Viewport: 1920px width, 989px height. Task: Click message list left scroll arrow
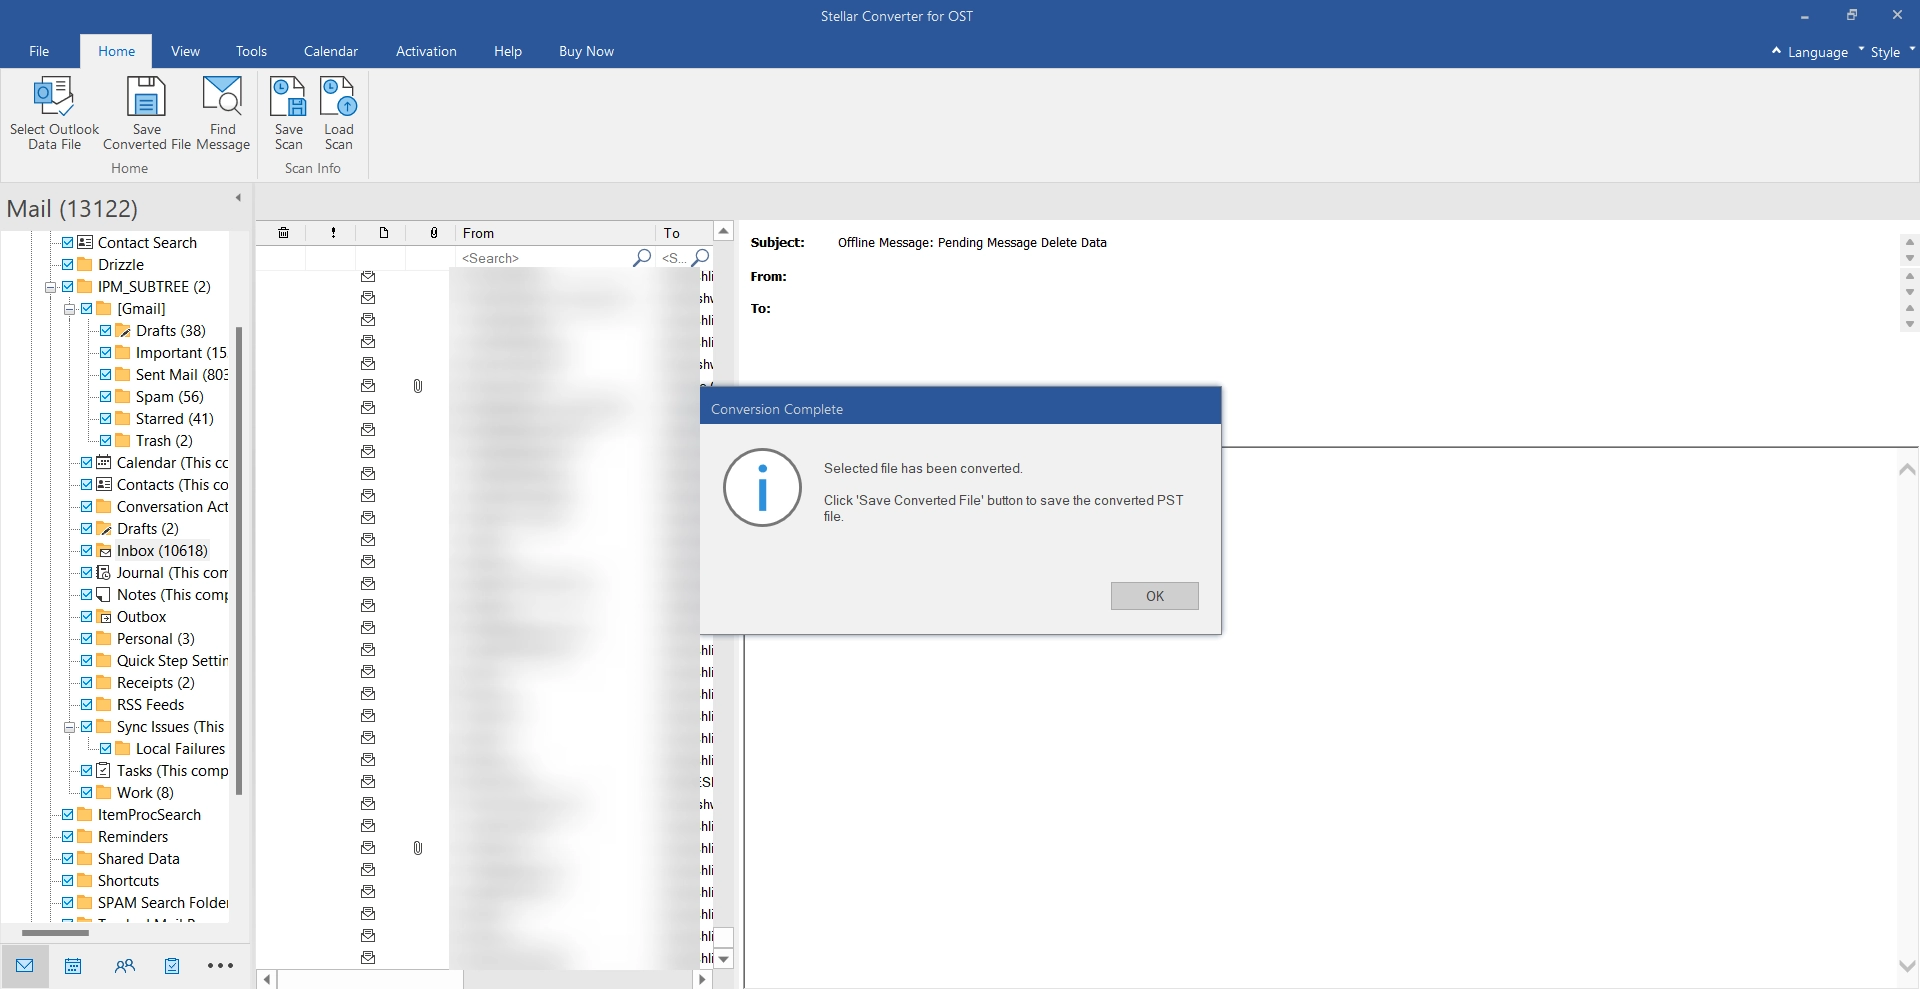[267, 980]
